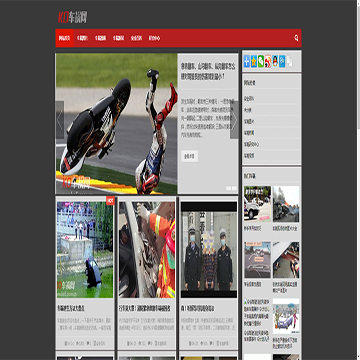Share via the yellow star QZone icon
The height and width of the screenshot is (360, 360).
click(254, 61)
